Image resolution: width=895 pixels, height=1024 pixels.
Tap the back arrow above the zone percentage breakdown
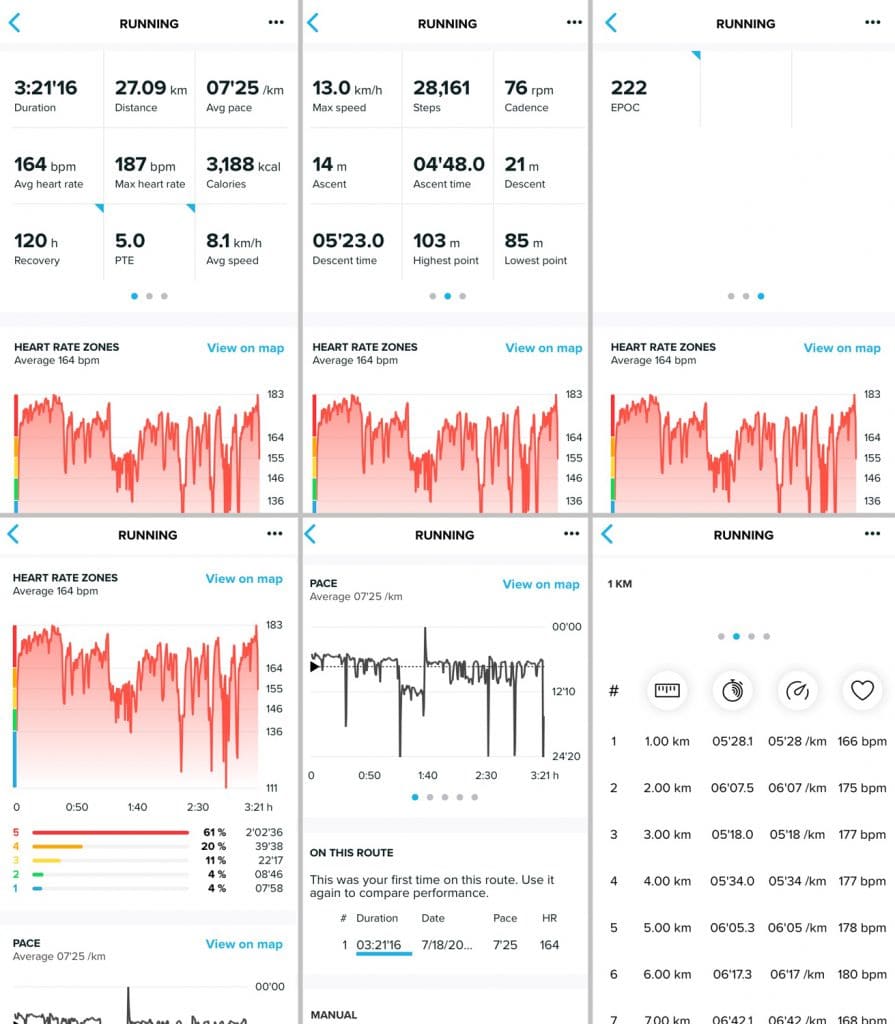pyautogui.click(x=14, y=534)
